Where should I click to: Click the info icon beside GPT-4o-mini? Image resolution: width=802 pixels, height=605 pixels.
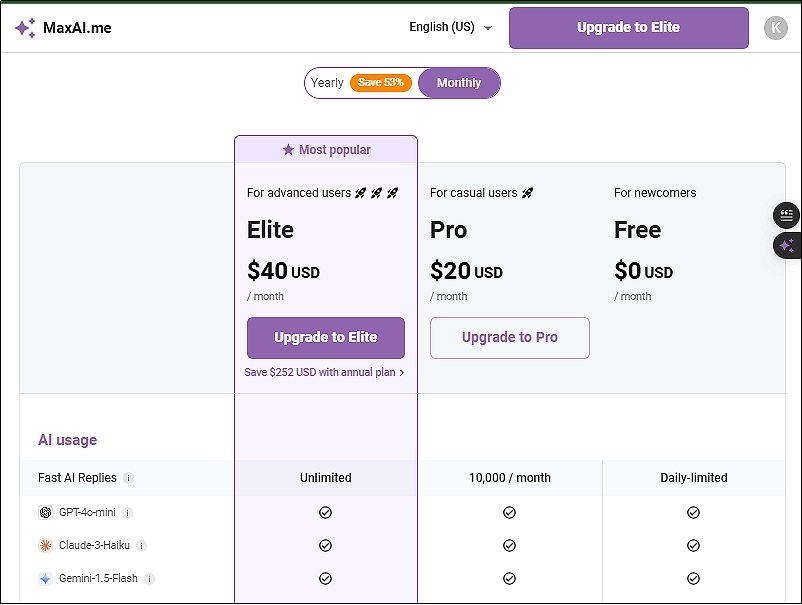coord(131,511)
